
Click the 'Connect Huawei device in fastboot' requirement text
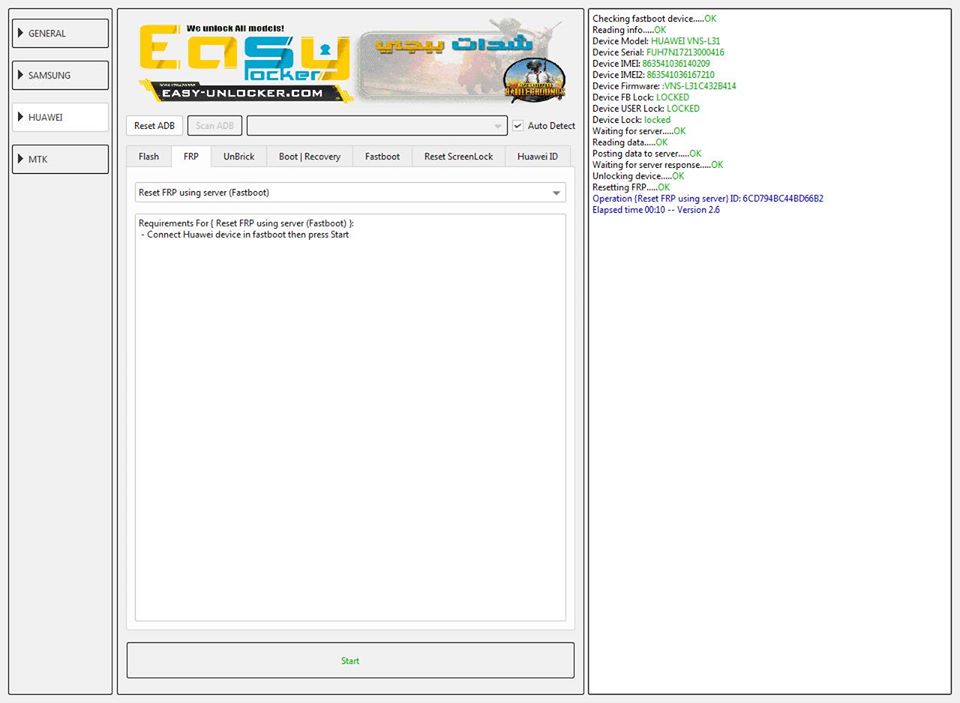click(x=245, y=235)
